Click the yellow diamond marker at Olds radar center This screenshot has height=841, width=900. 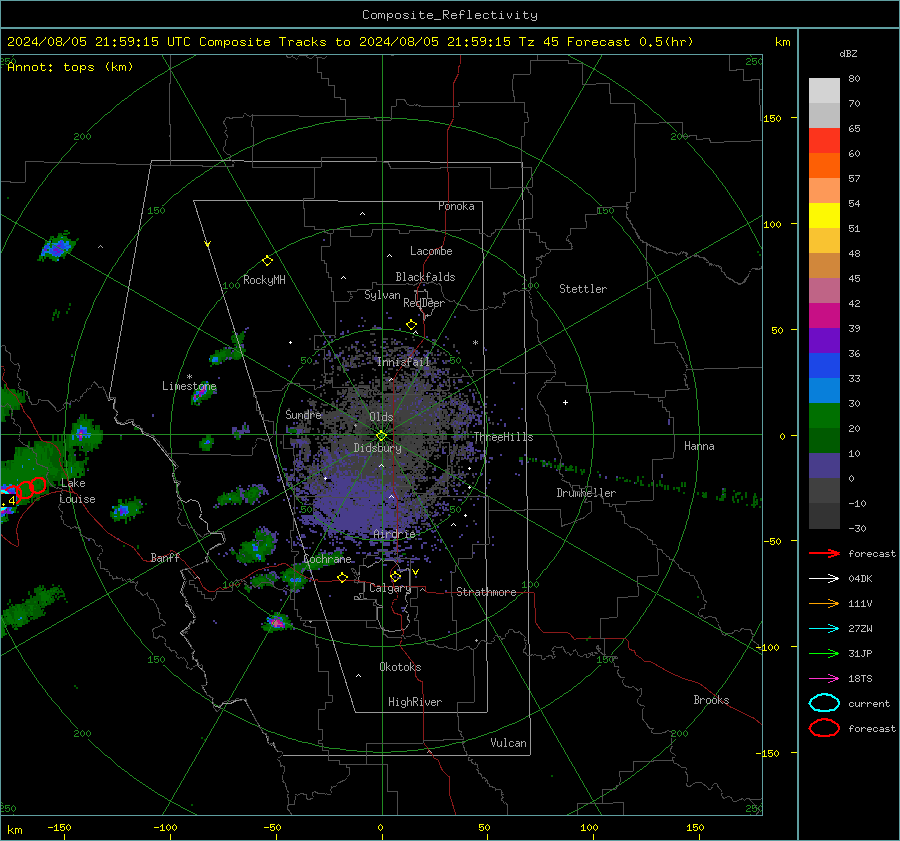point(381,436)
